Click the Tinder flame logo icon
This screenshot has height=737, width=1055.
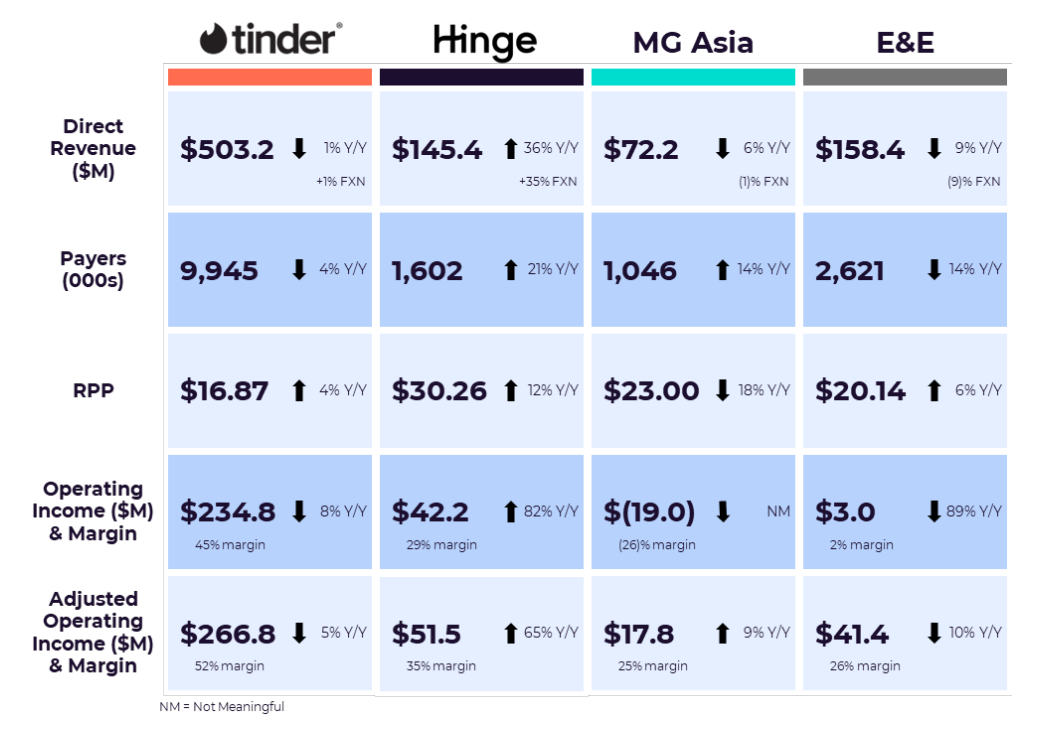pyautogui.click(x=214, y=39)
